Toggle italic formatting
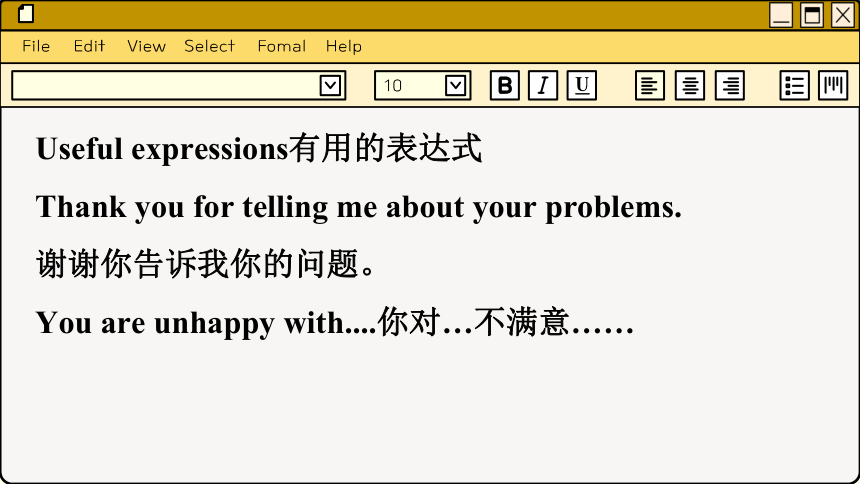 coord(543,85)
